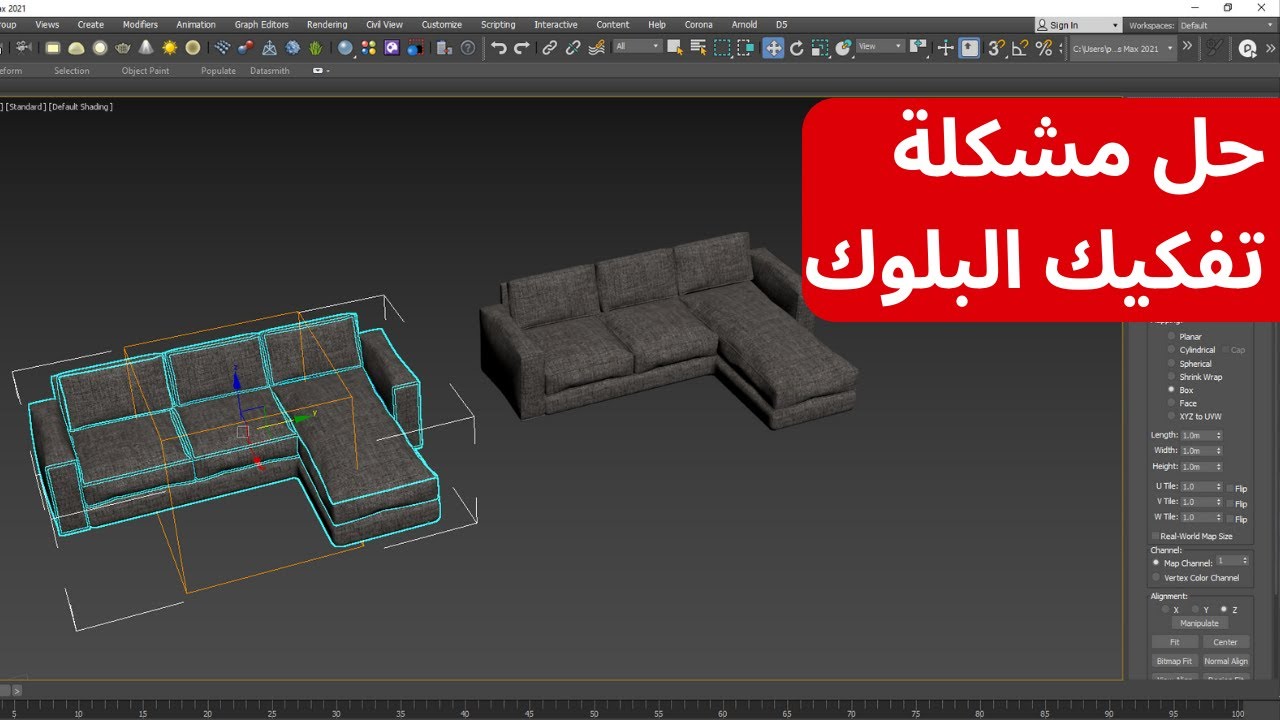Click the Redo arrow icon
Screen dimensions: 1280x720
521,47
